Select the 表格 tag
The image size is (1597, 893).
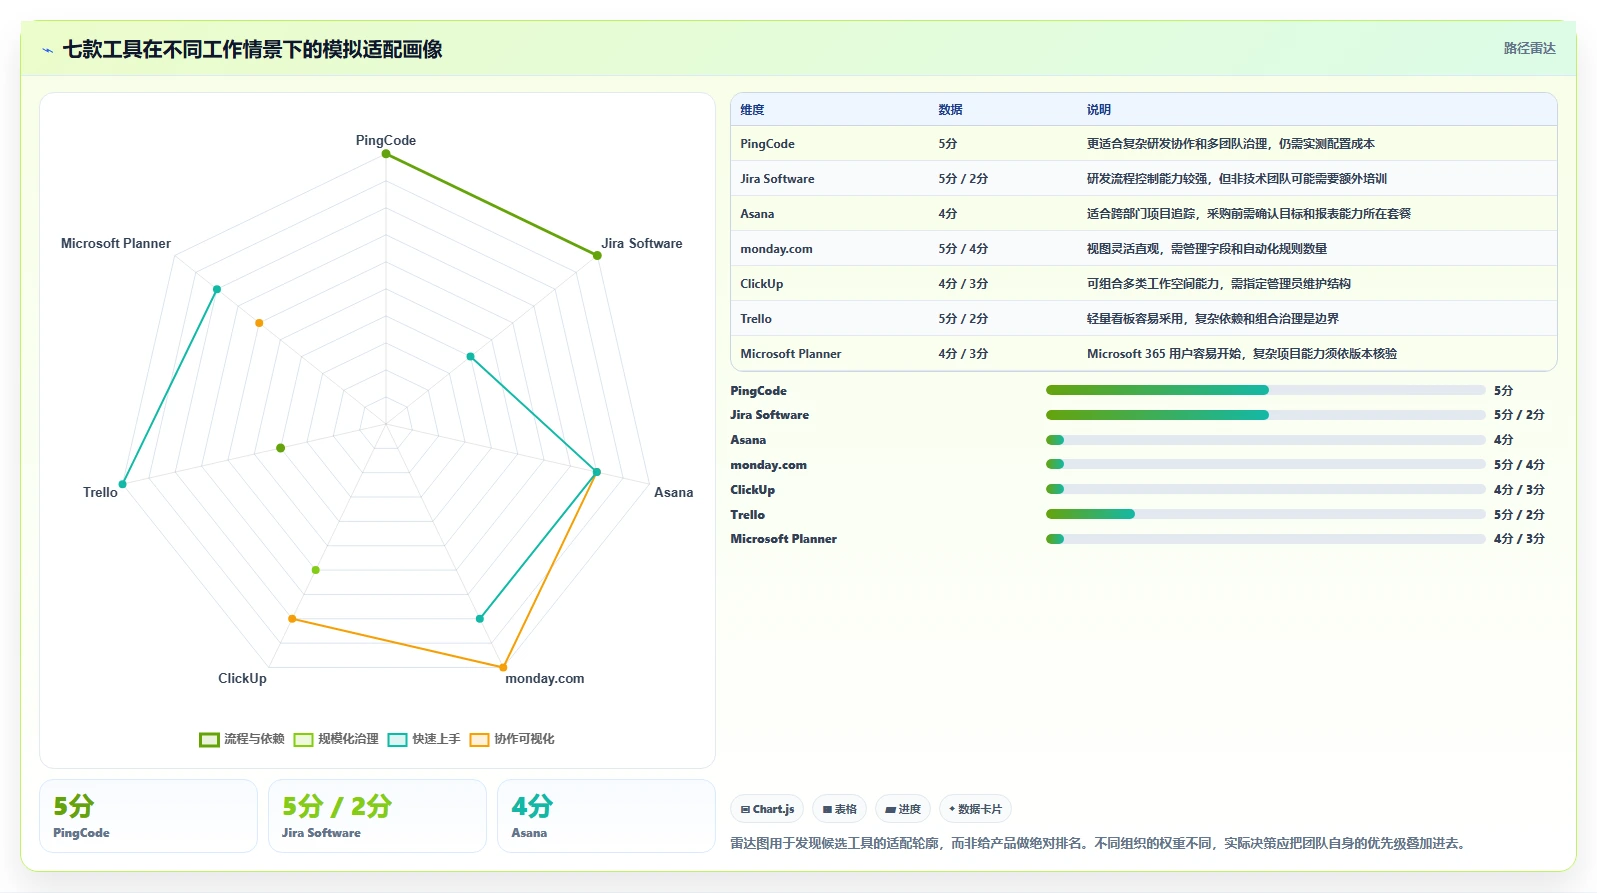[839, 809]
